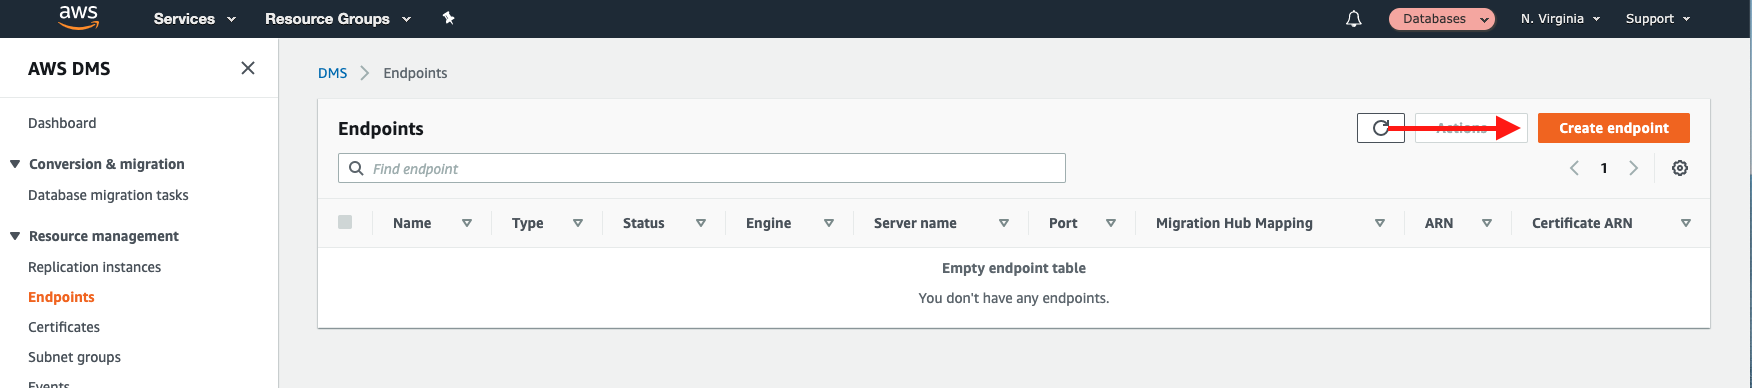Click the Migration Hub Mapping header
Screen dimensions: 1752x388
point(1234,223)
